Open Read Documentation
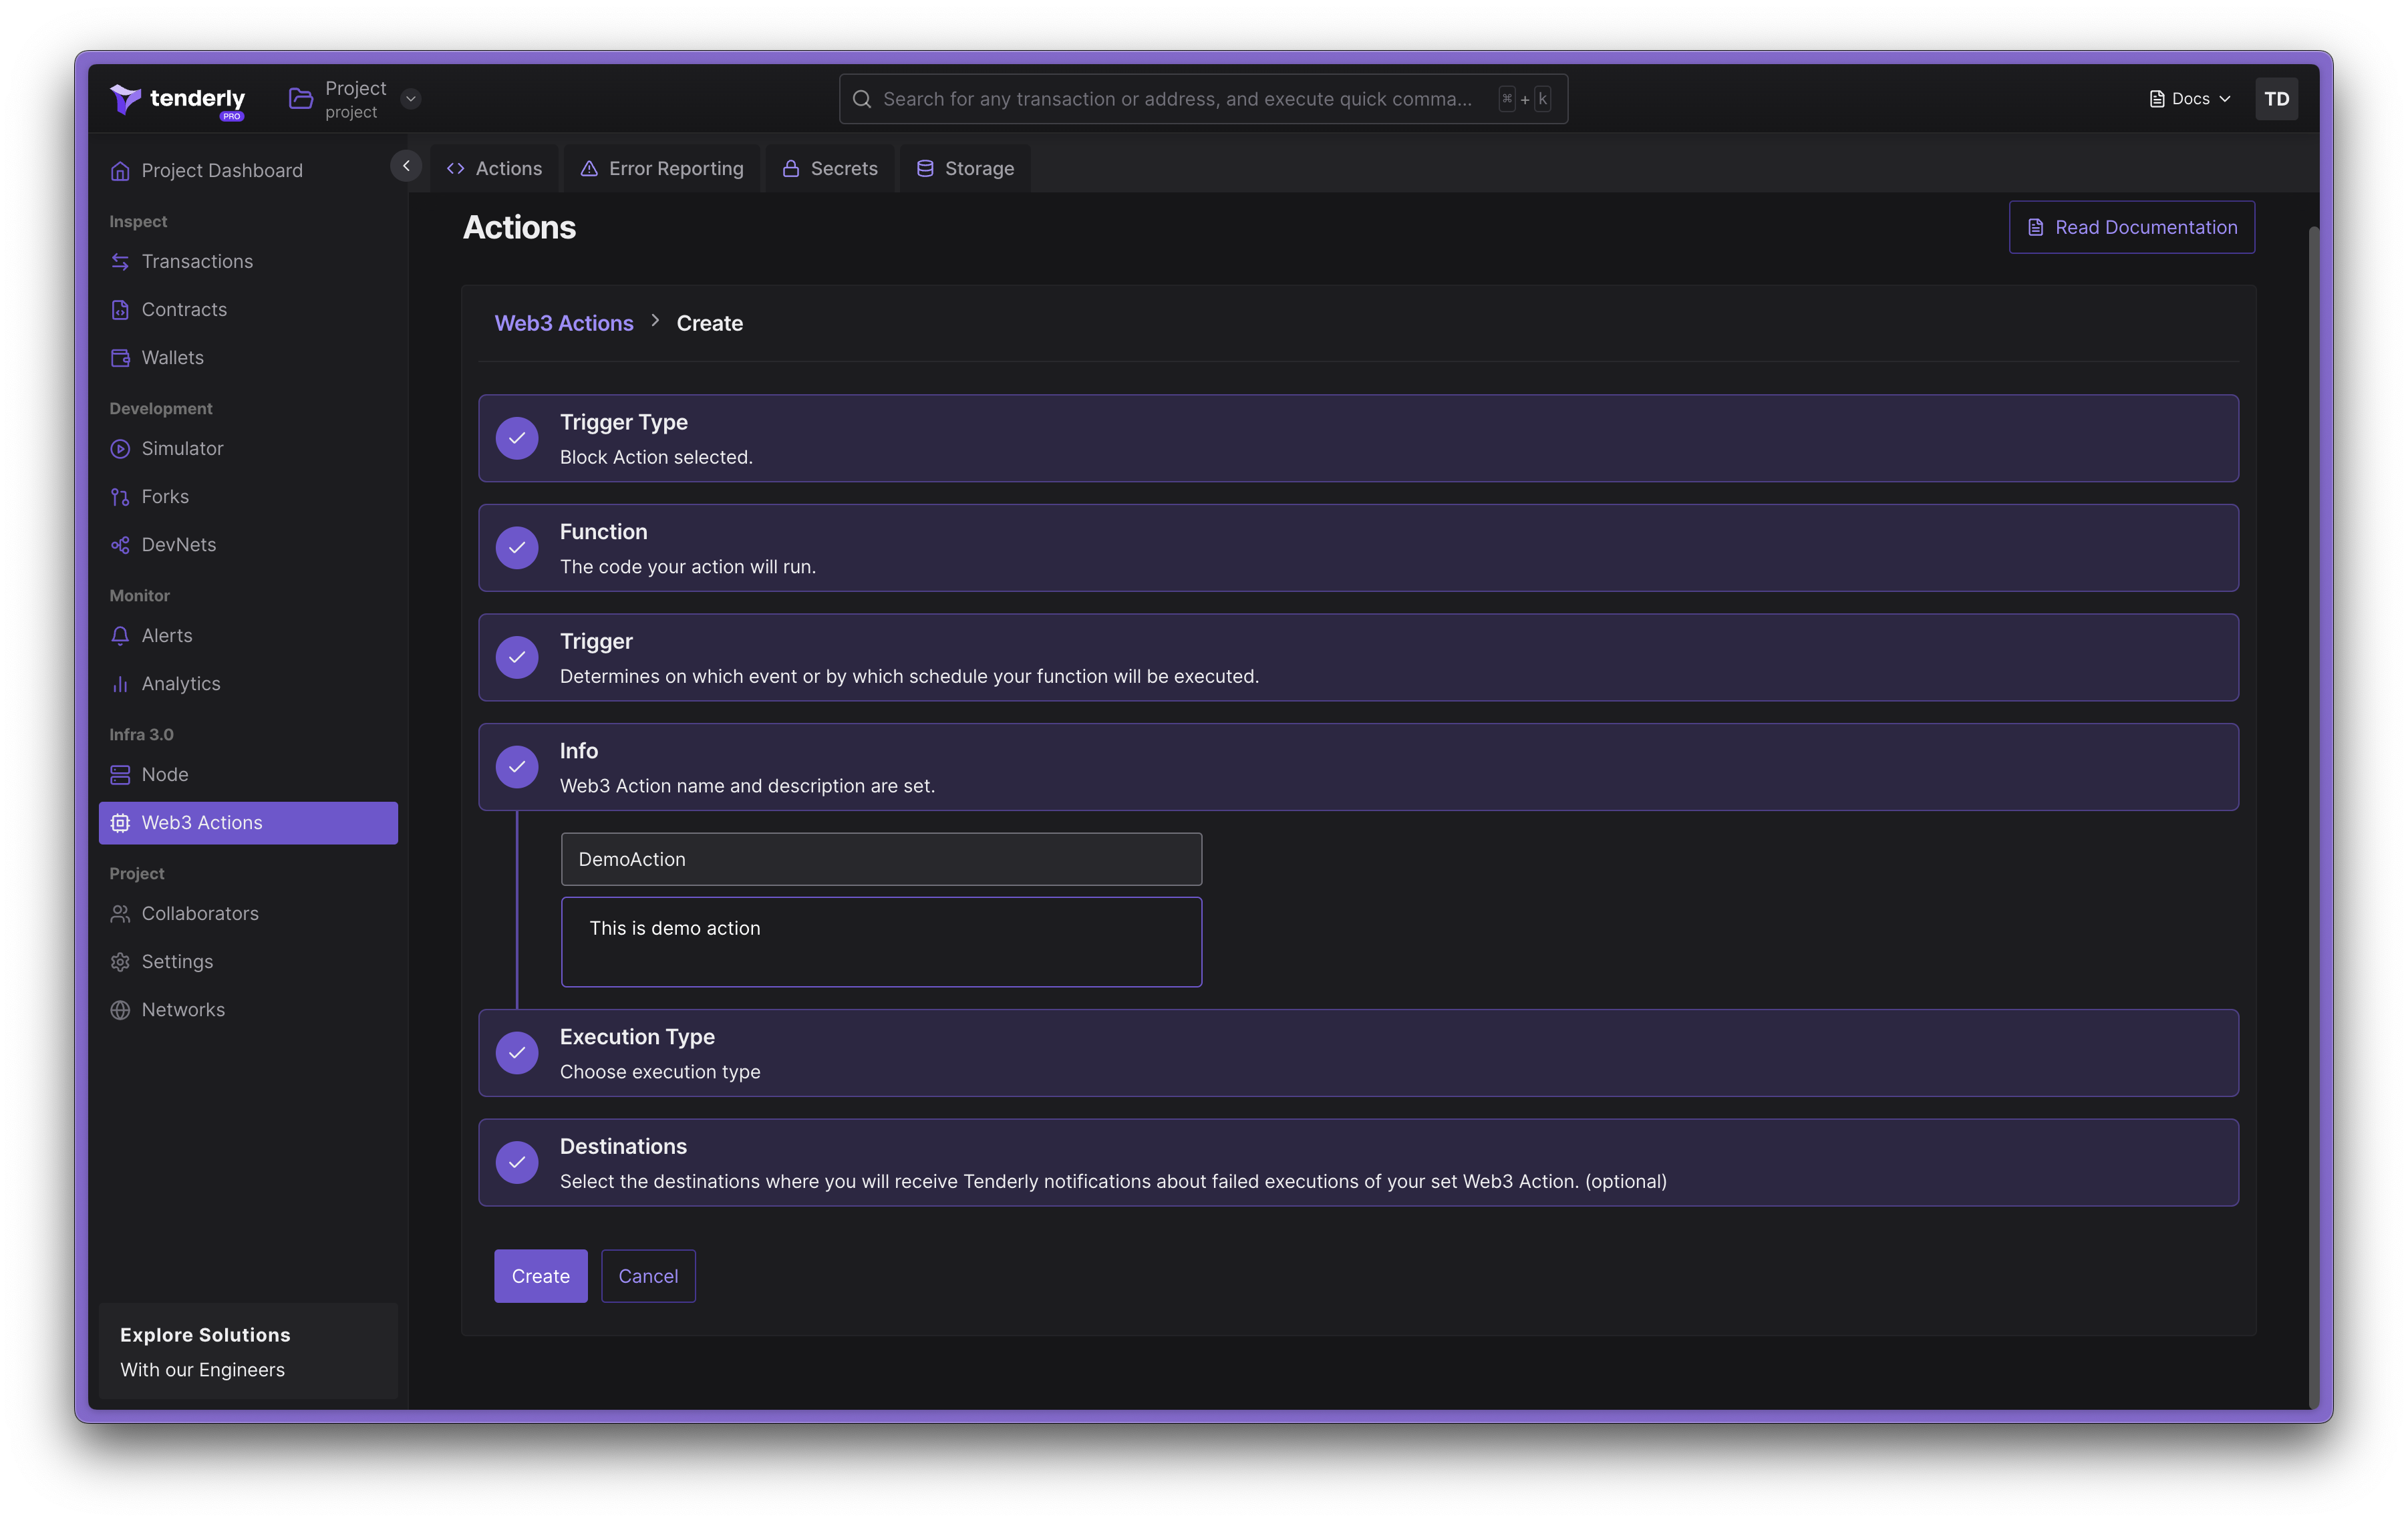 [x=2132, y=227]
